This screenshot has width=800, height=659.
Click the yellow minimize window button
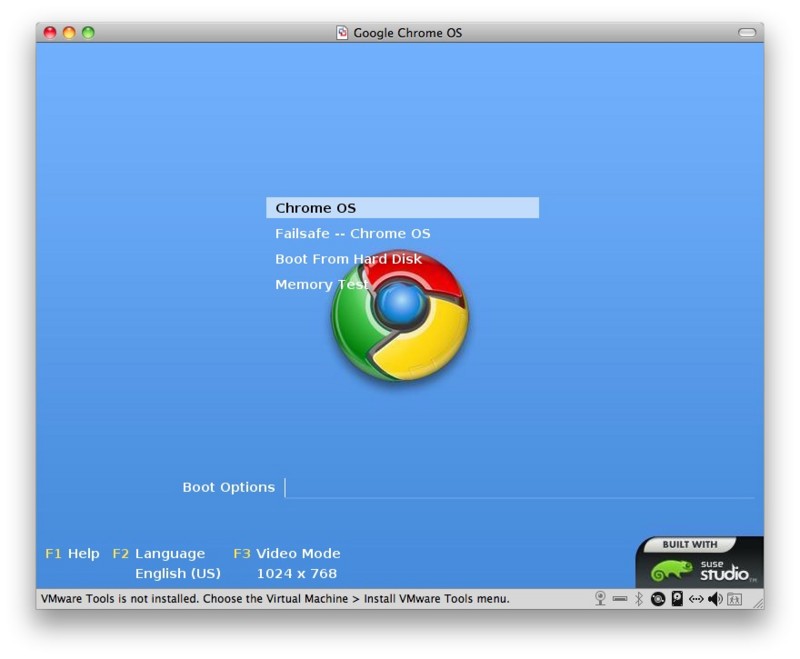[x=69, y=33]
